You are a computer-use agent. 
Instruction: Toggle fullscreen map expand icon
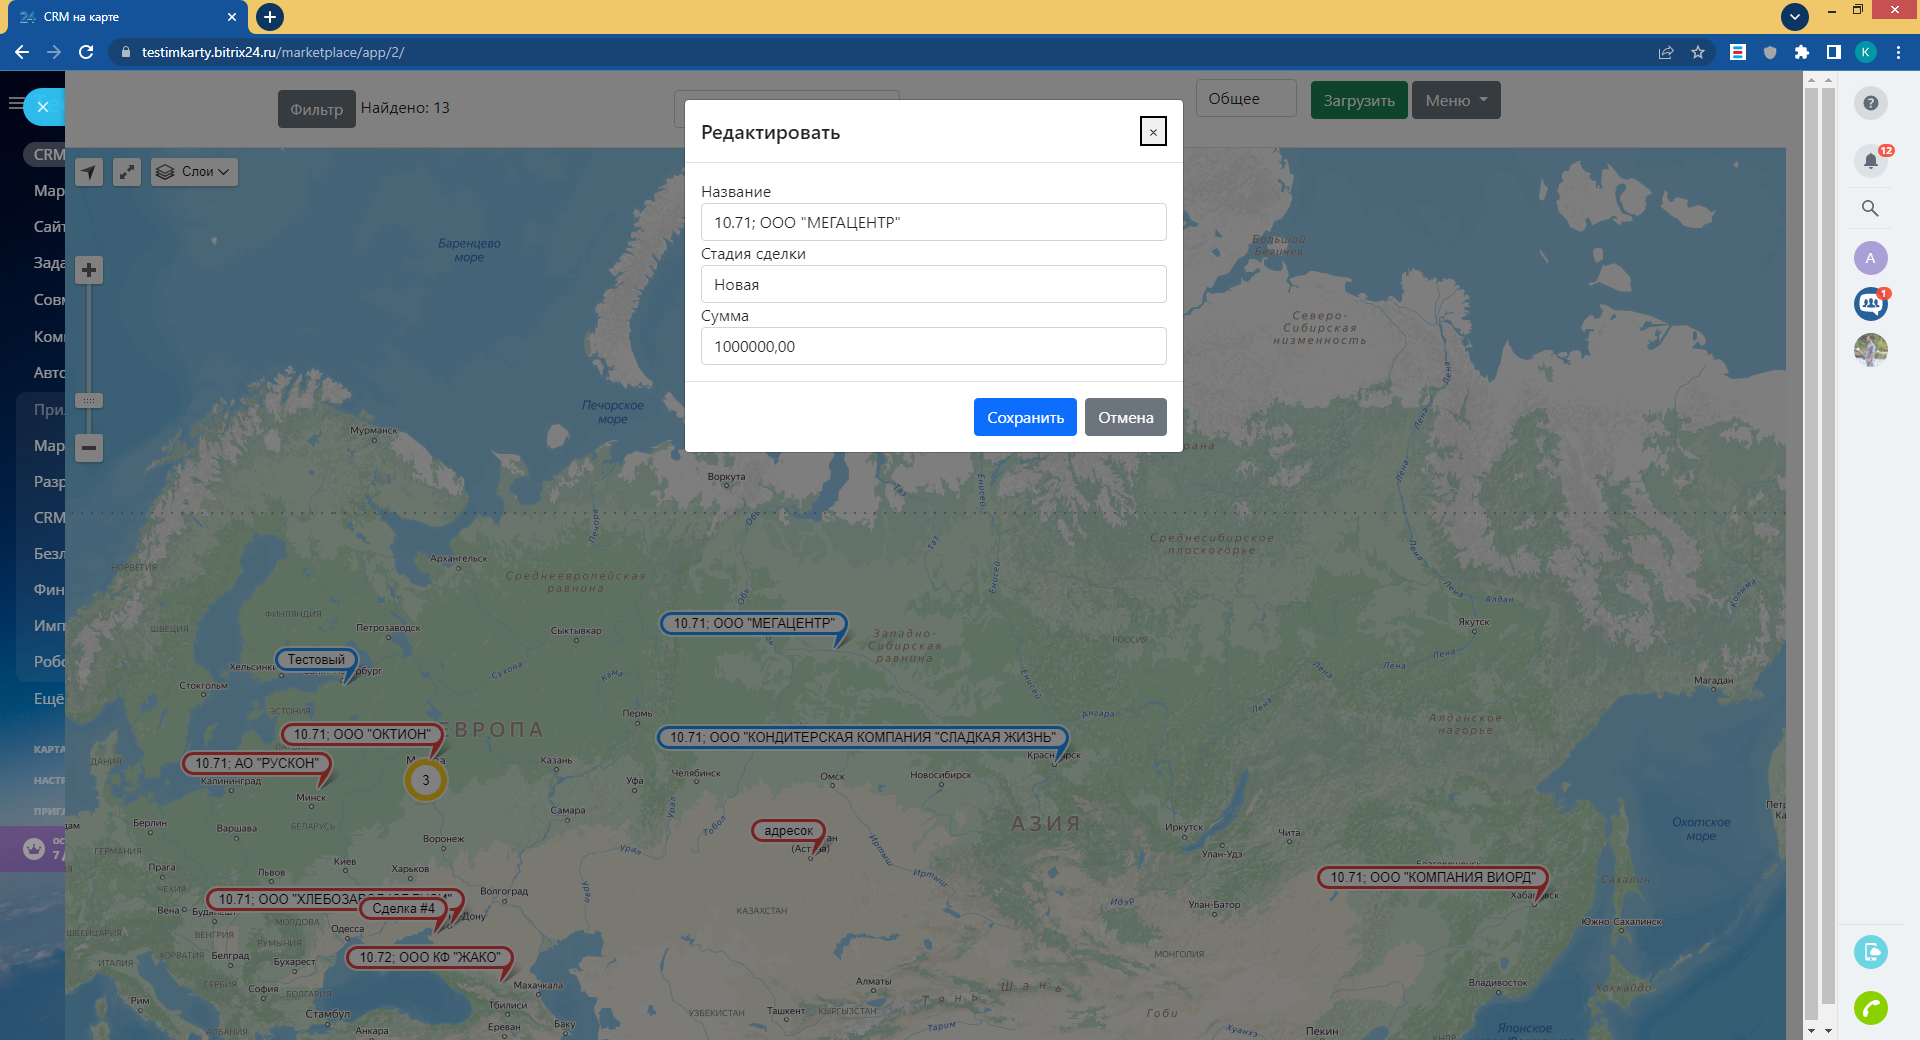click(127, 172)
